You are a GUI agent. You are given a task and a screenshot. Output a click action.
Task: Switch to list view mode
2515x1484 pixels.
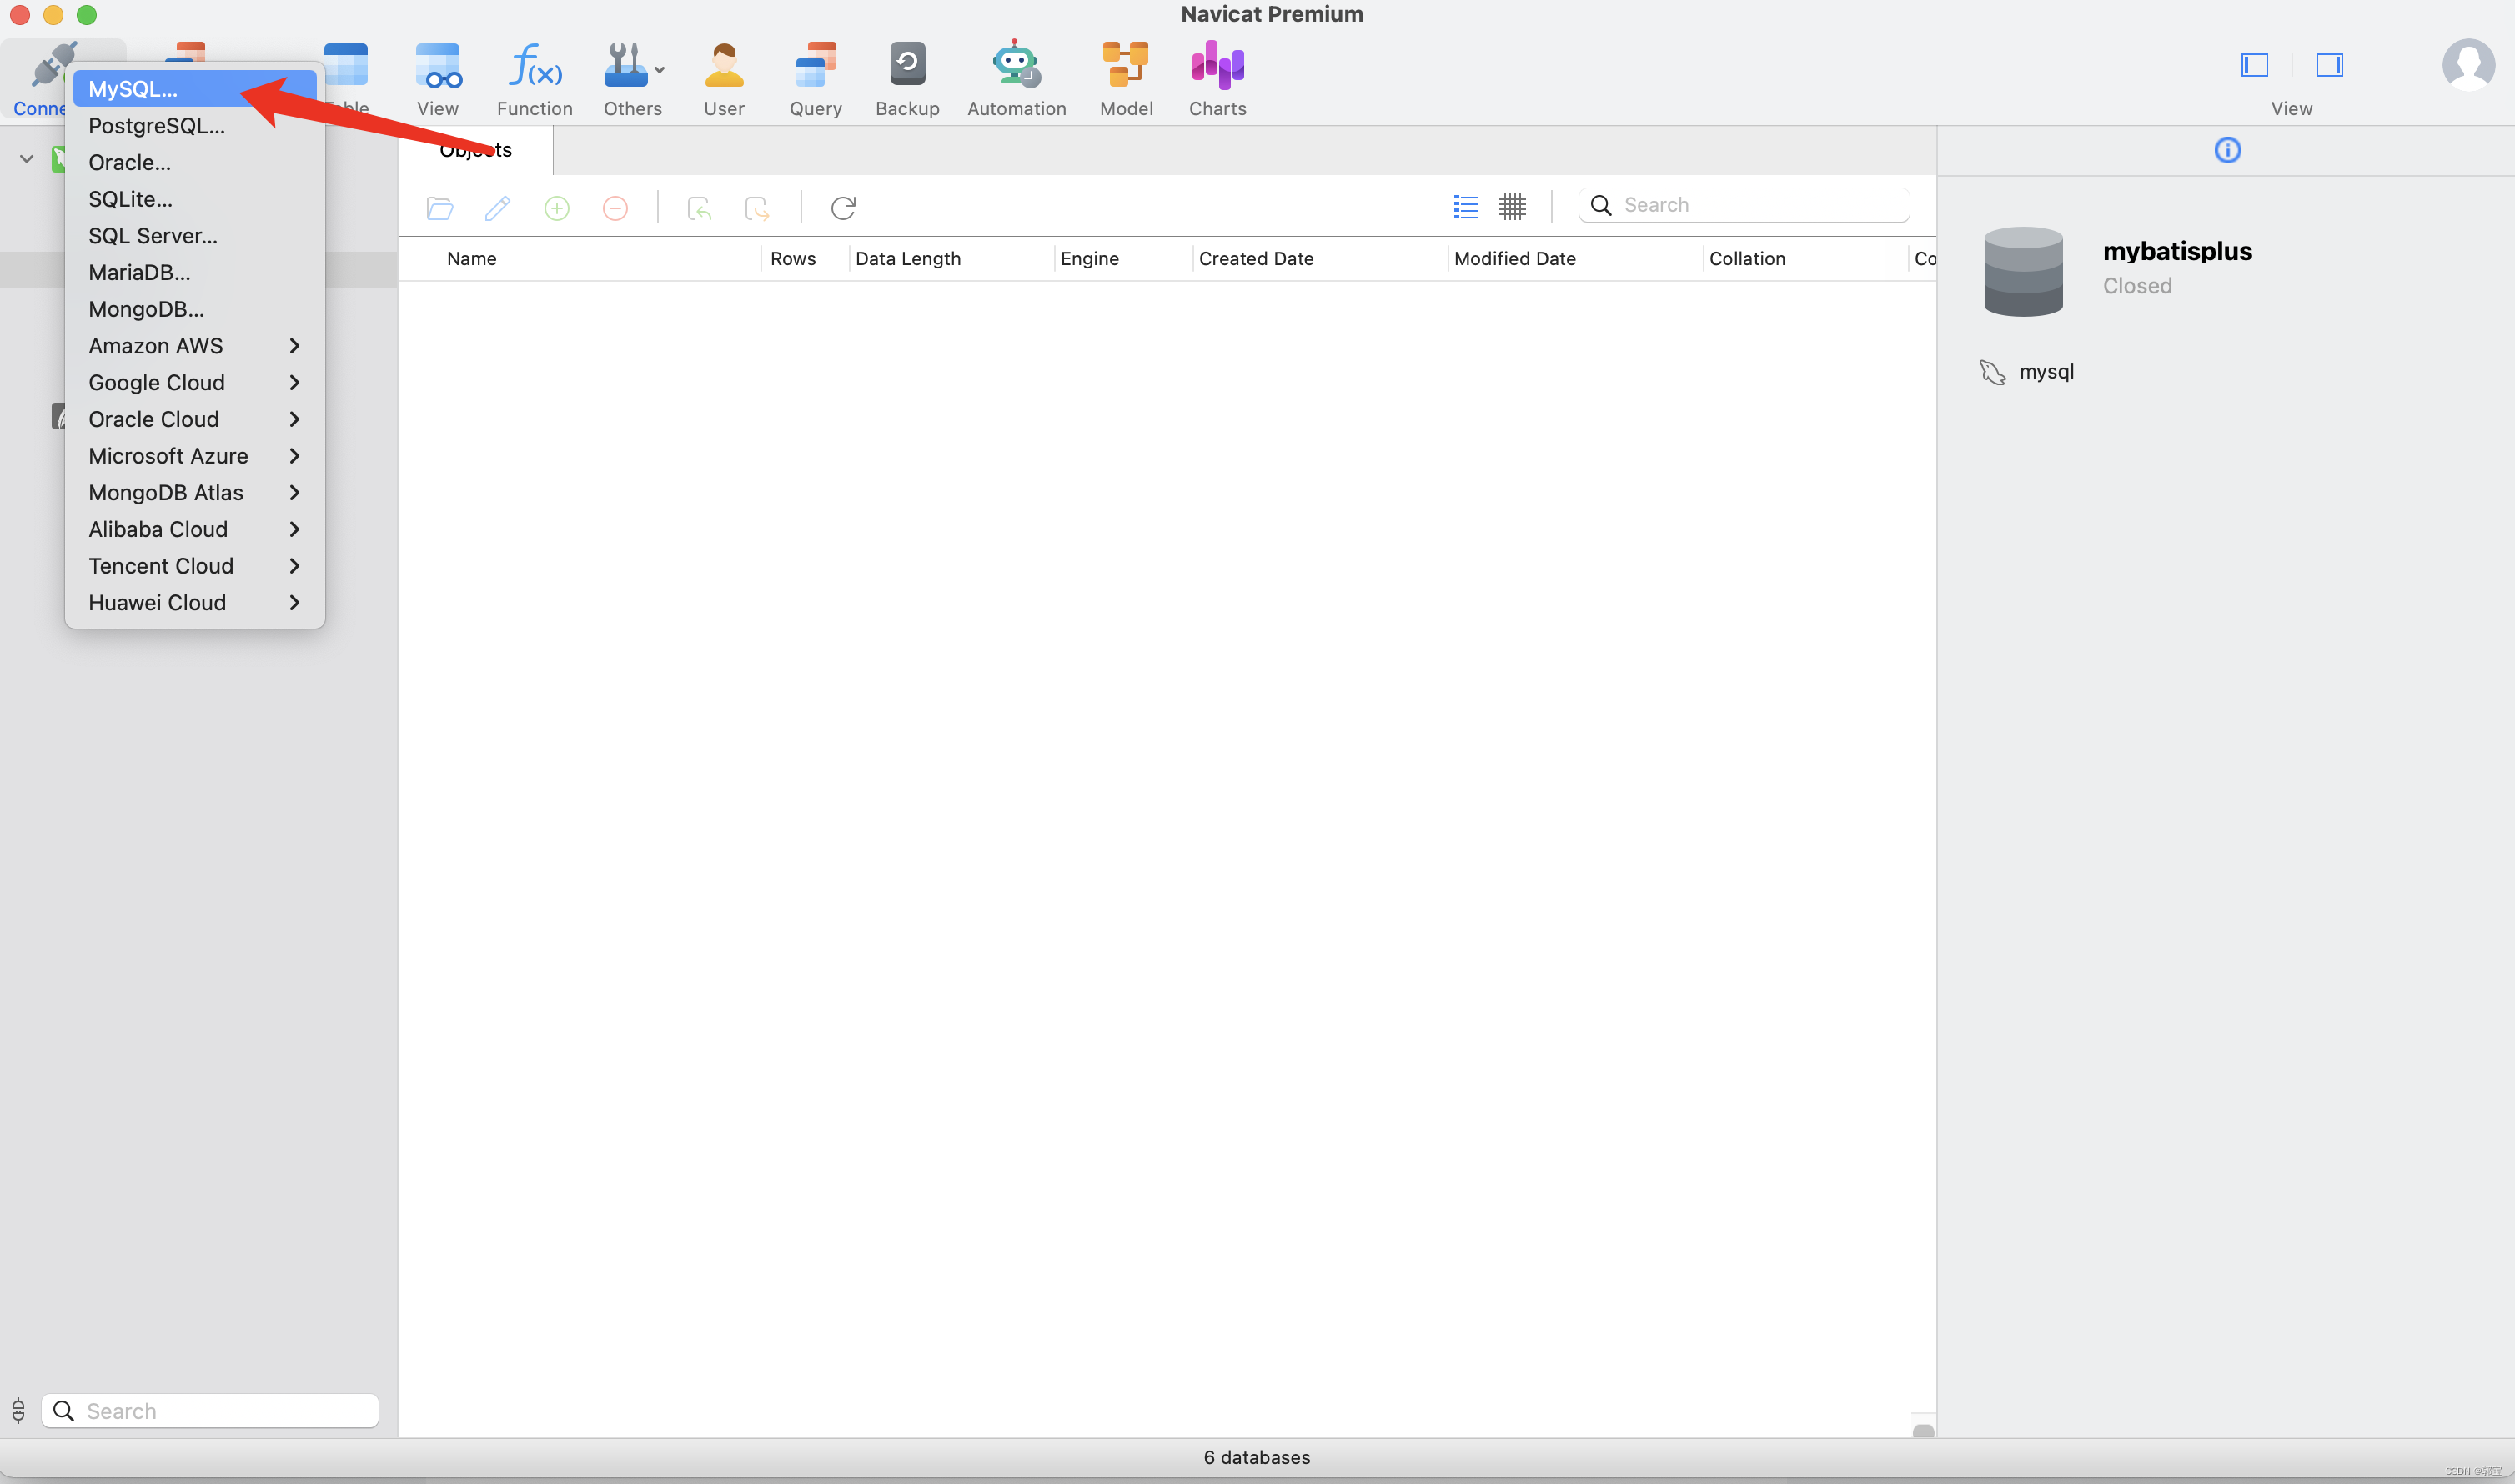pos(1465,207)
